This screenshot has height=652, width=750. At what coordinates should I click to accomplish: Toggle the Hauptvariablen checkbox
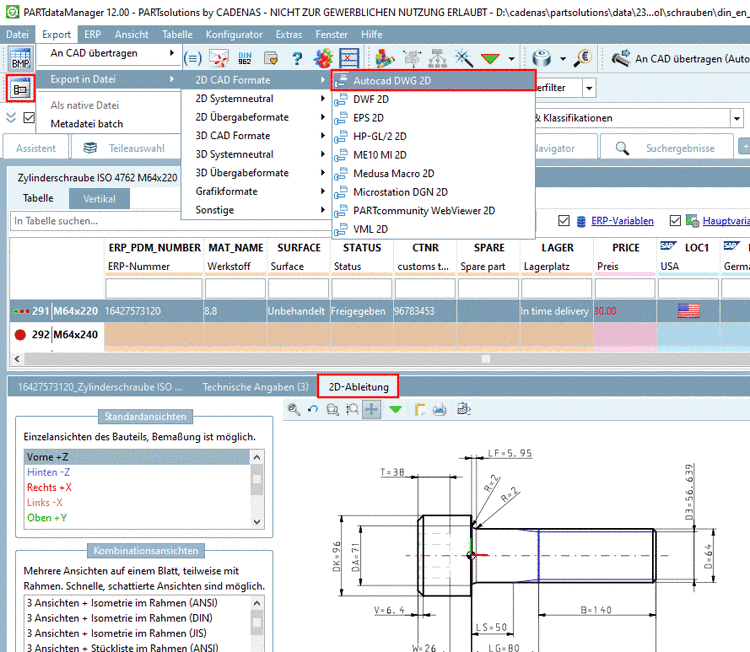coord(675,221)
